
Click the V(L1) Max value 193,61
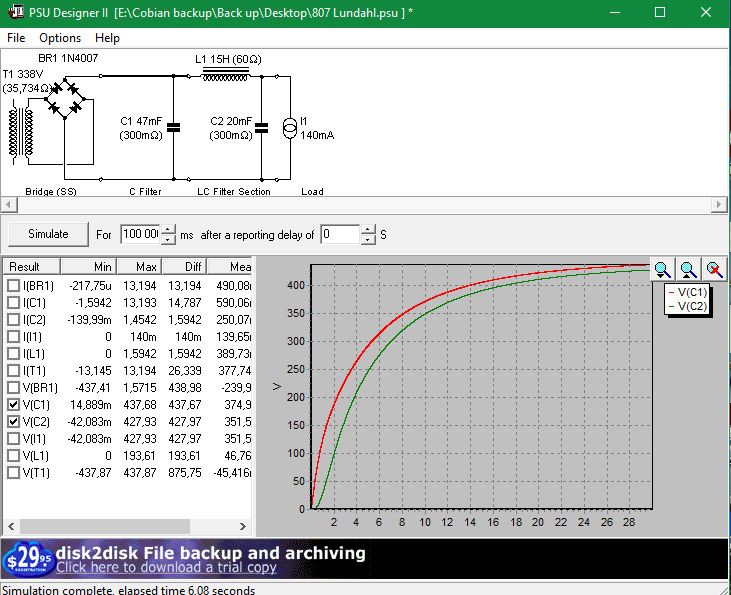[140, 456]
